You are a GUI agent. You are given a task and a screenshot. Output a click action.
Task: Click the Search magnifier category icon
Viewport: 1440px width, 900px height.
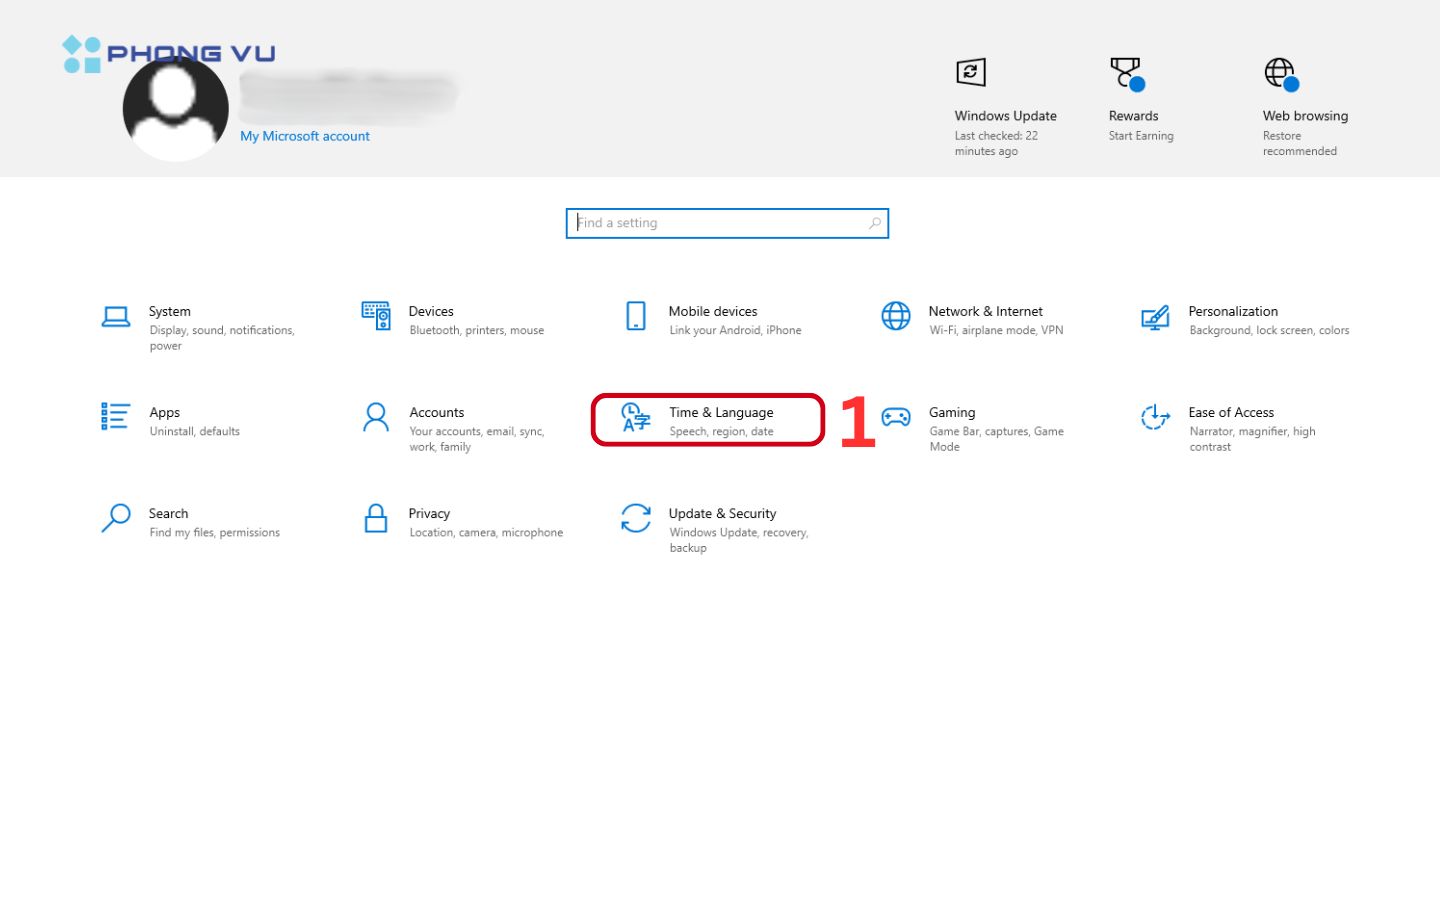coord(116,518)
